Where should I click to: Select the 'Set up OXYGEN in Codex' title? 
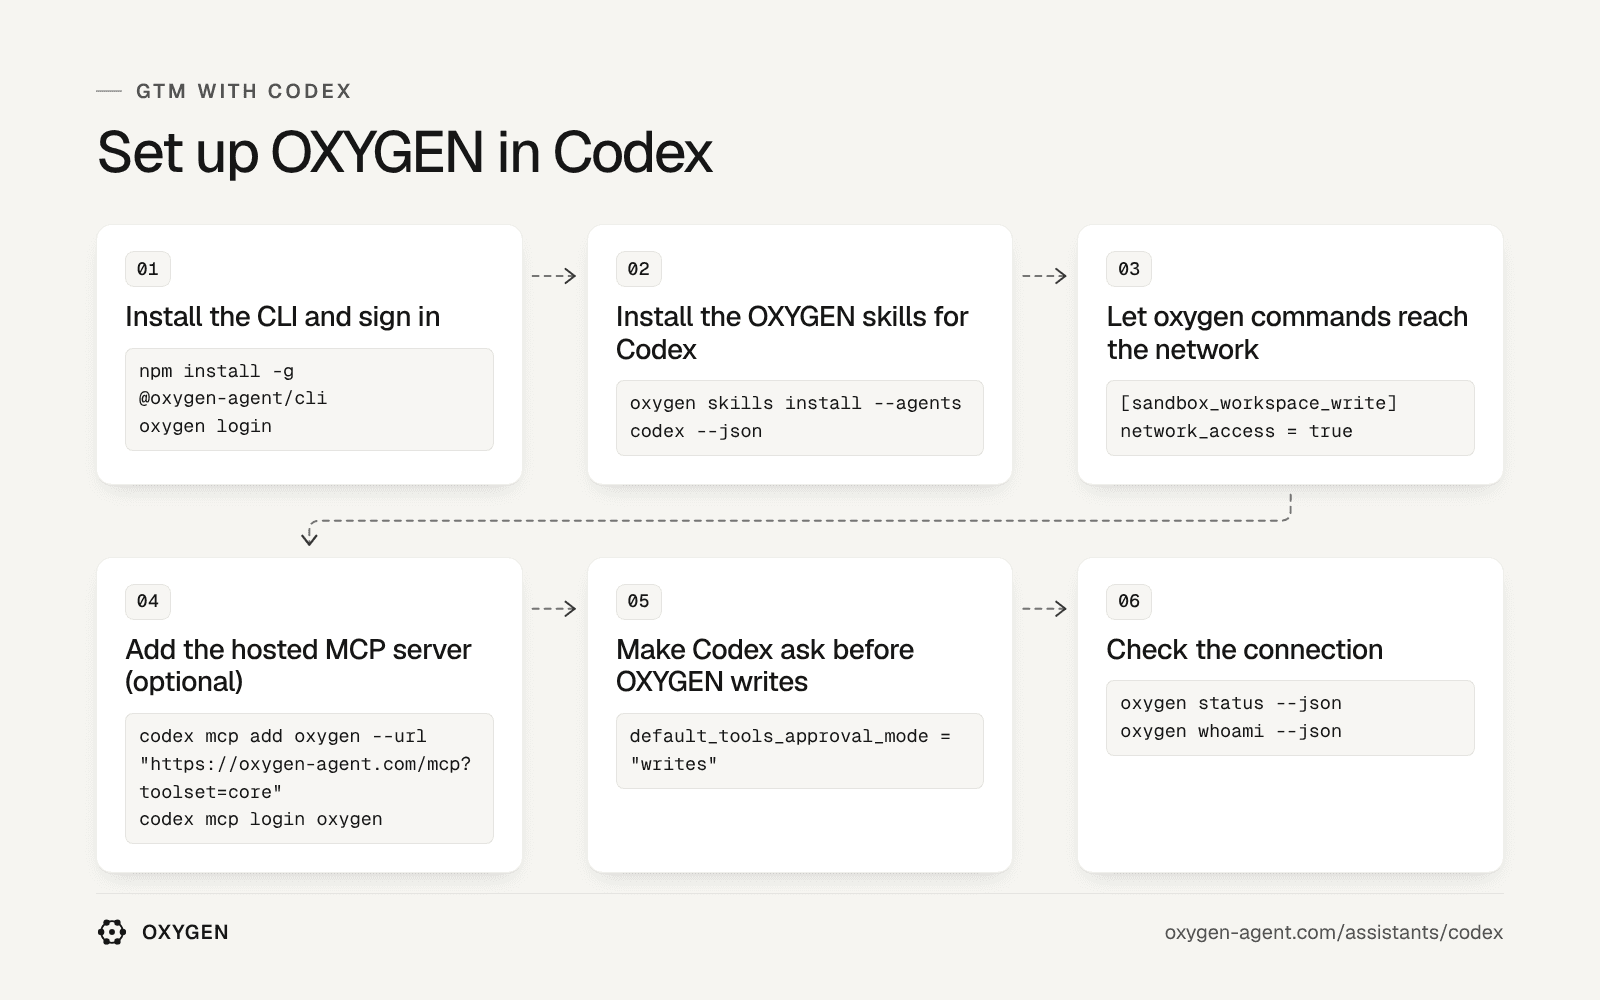tap(405, 152)
